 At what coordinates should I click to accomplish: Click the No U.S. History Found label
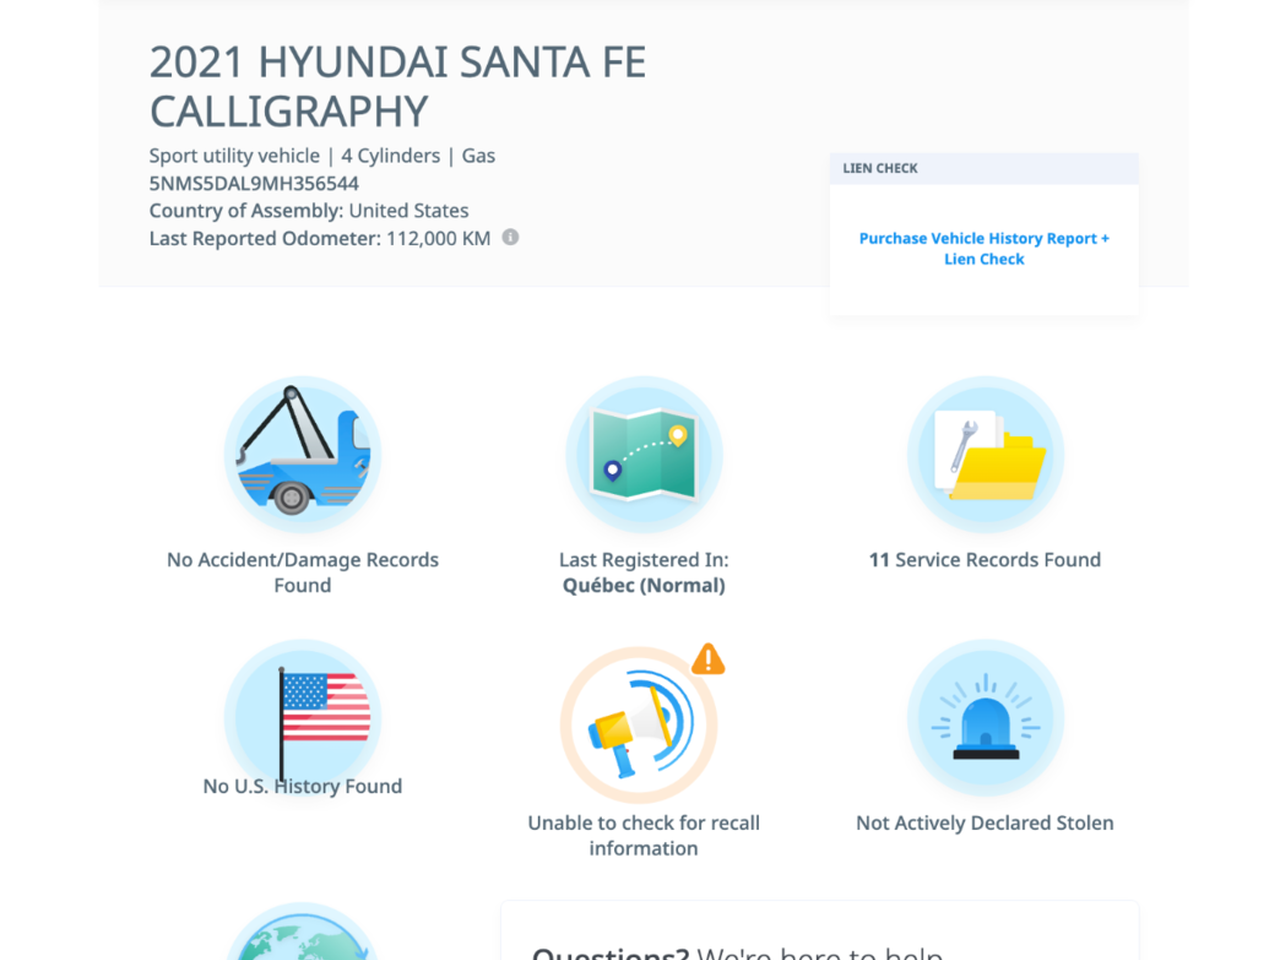coord(302,787)
